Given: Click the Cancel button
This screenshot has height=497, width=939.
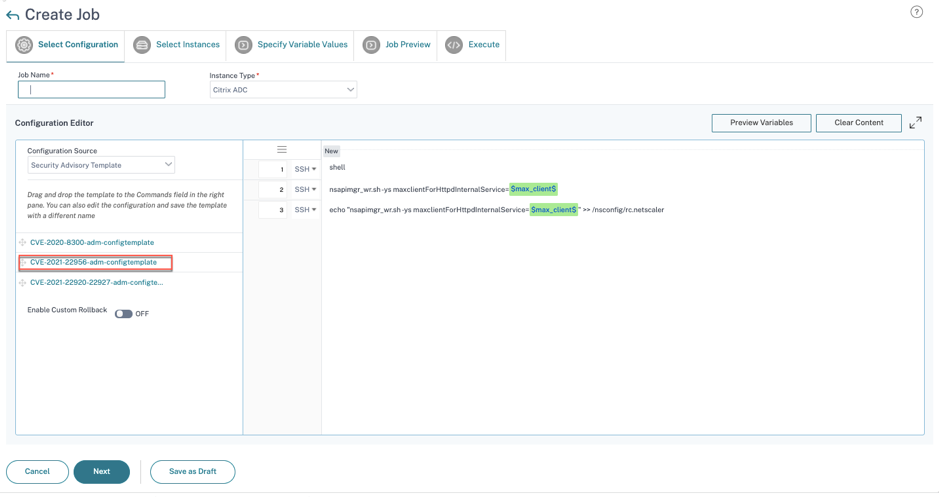Looking at the screenshot, I should click(x=37, y=472).
